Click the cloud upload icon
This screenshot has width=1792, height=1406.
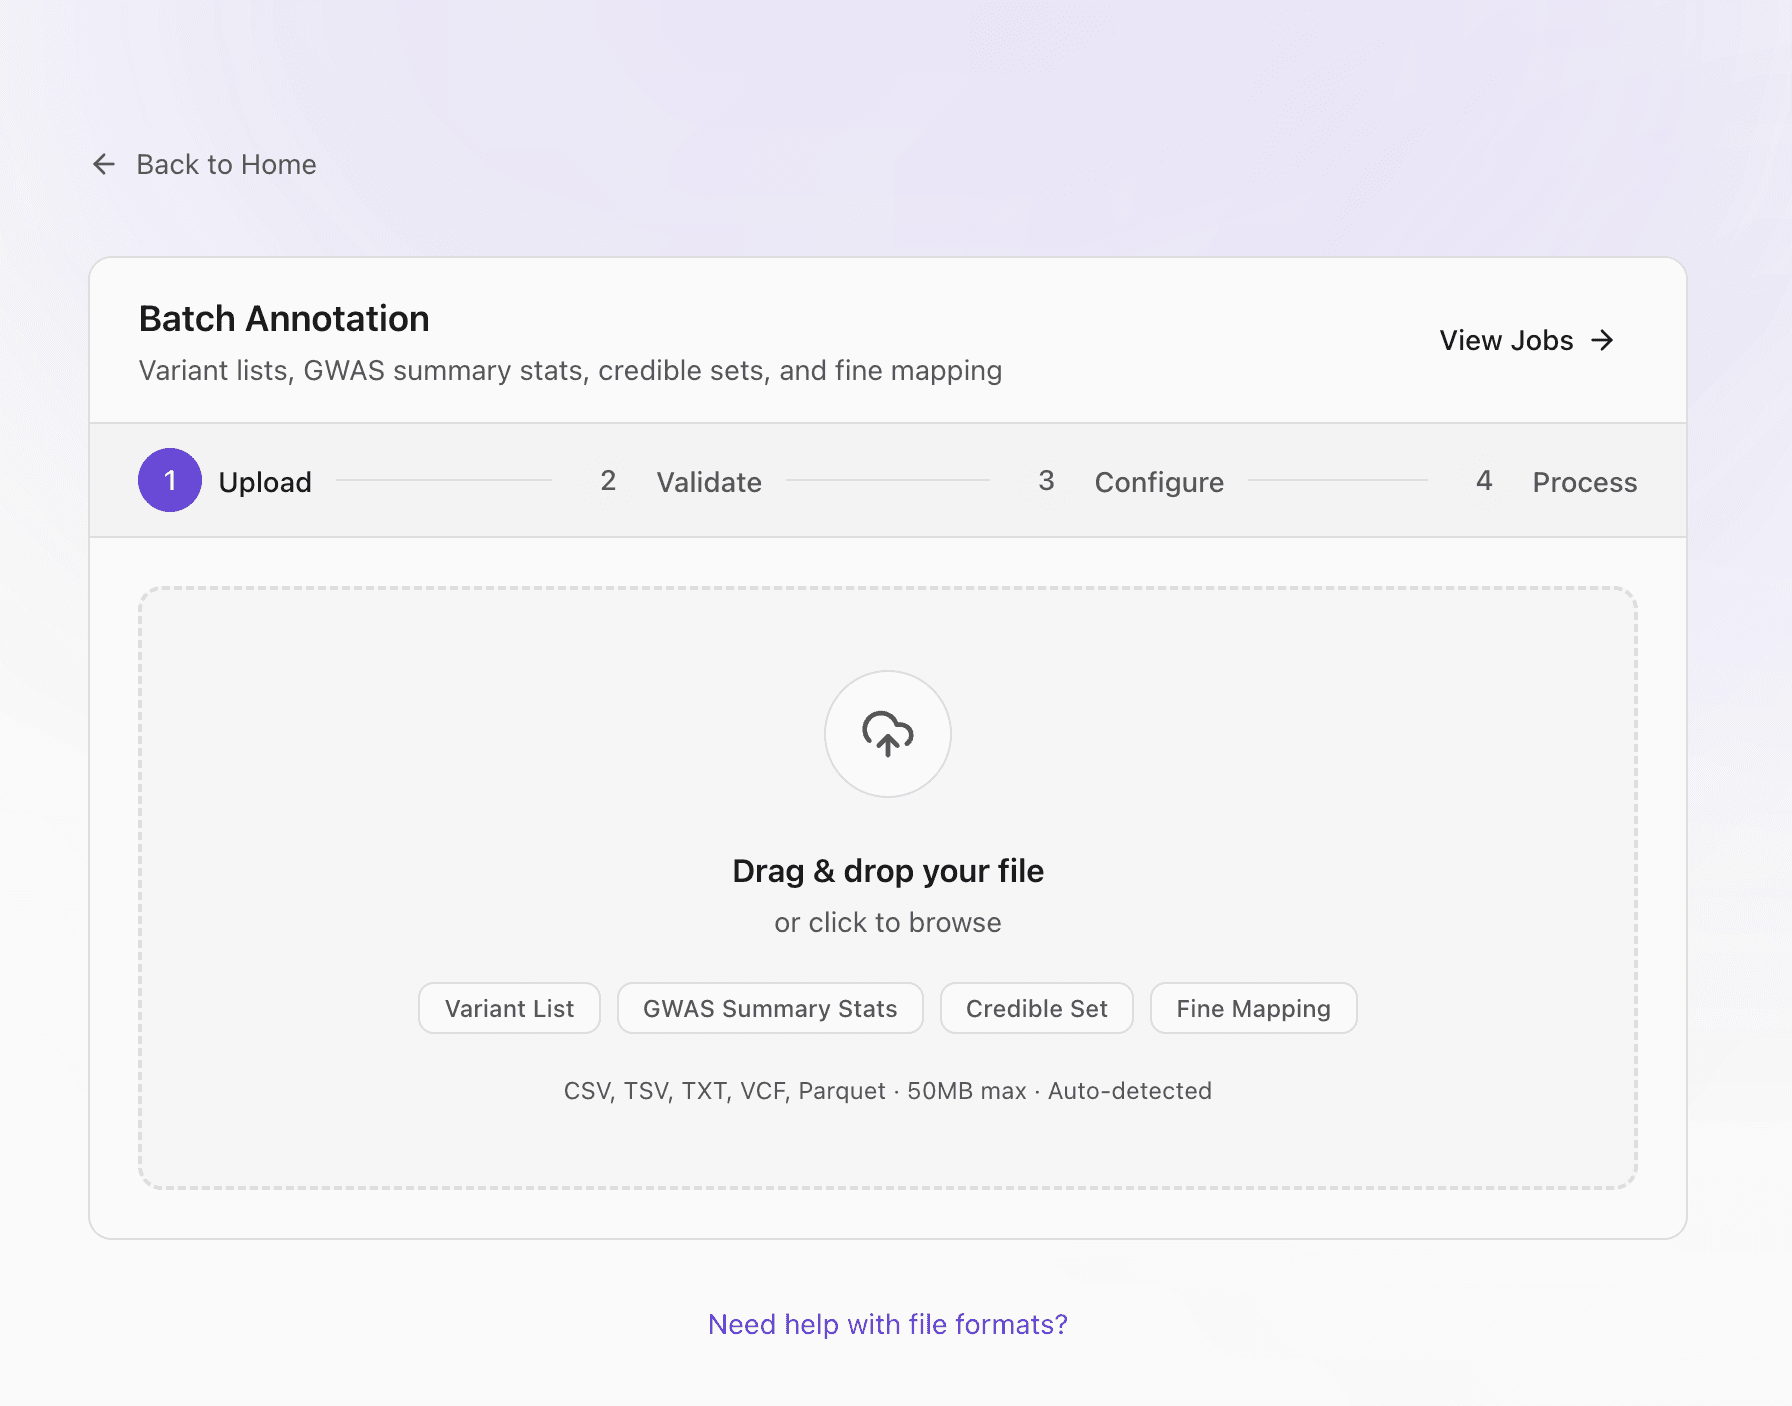[888, 734]
